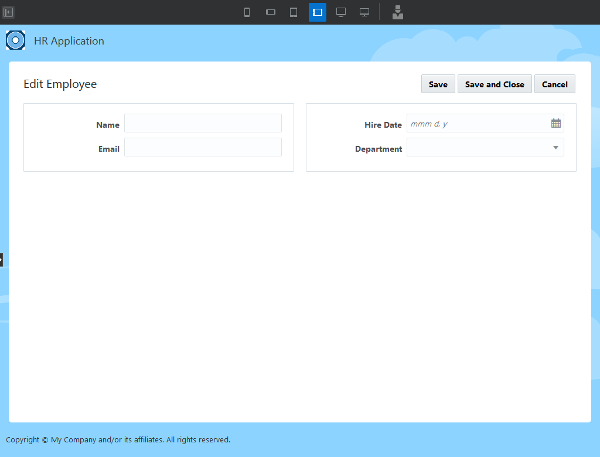Click the HR Application title
The height and width of the screenshot is (457, 600).
click(x=69, y=41)
